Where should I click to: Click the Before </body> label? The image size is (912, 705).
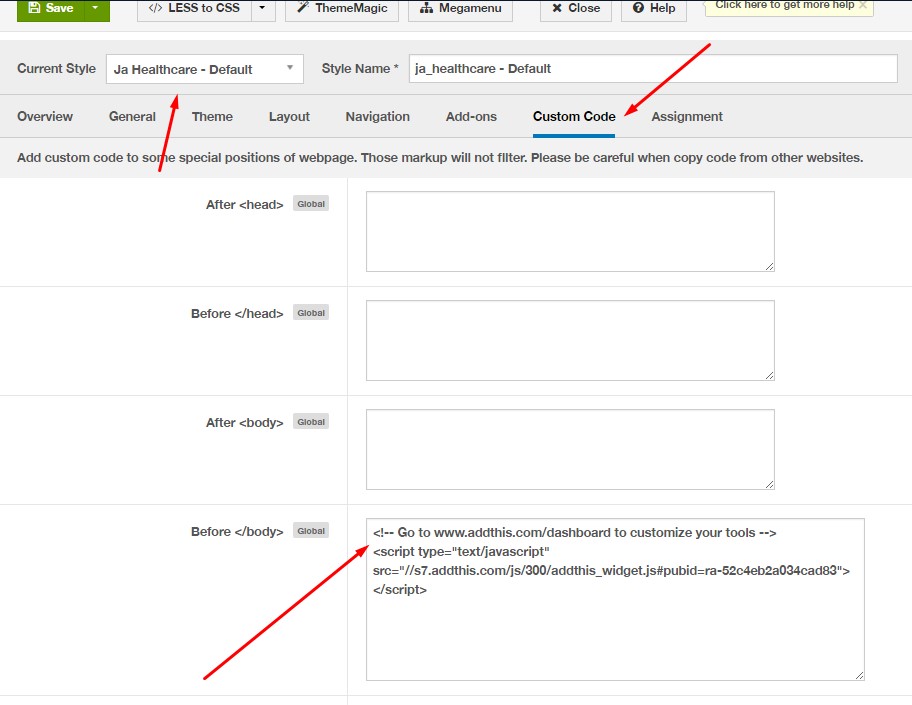coord(237,532)
